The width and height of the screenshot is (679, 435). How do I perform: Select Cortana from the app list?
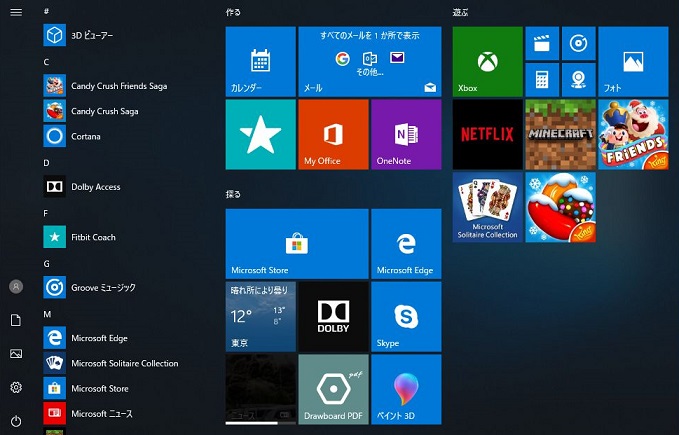point(86,136)
